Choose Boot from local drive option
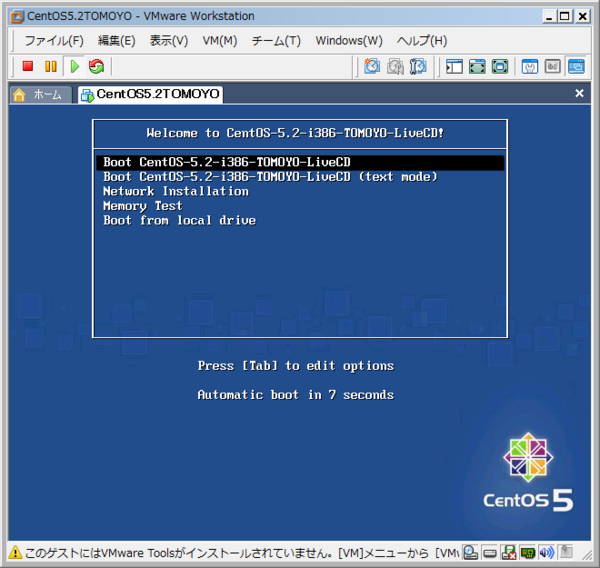 pyautogui.click(x=179, y=220)
